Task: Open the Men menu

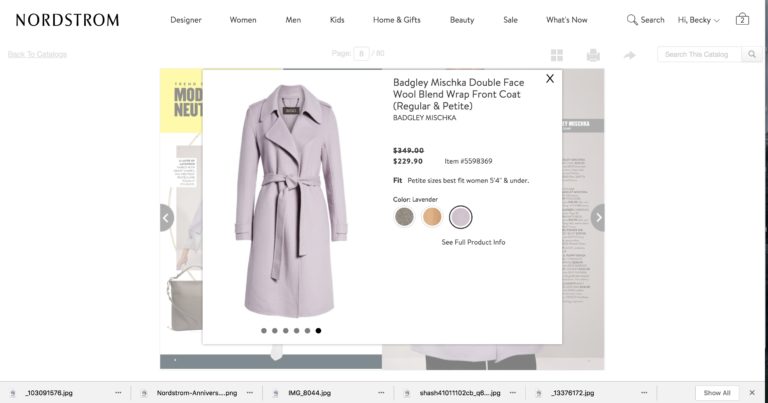Action: click(293, 20)
